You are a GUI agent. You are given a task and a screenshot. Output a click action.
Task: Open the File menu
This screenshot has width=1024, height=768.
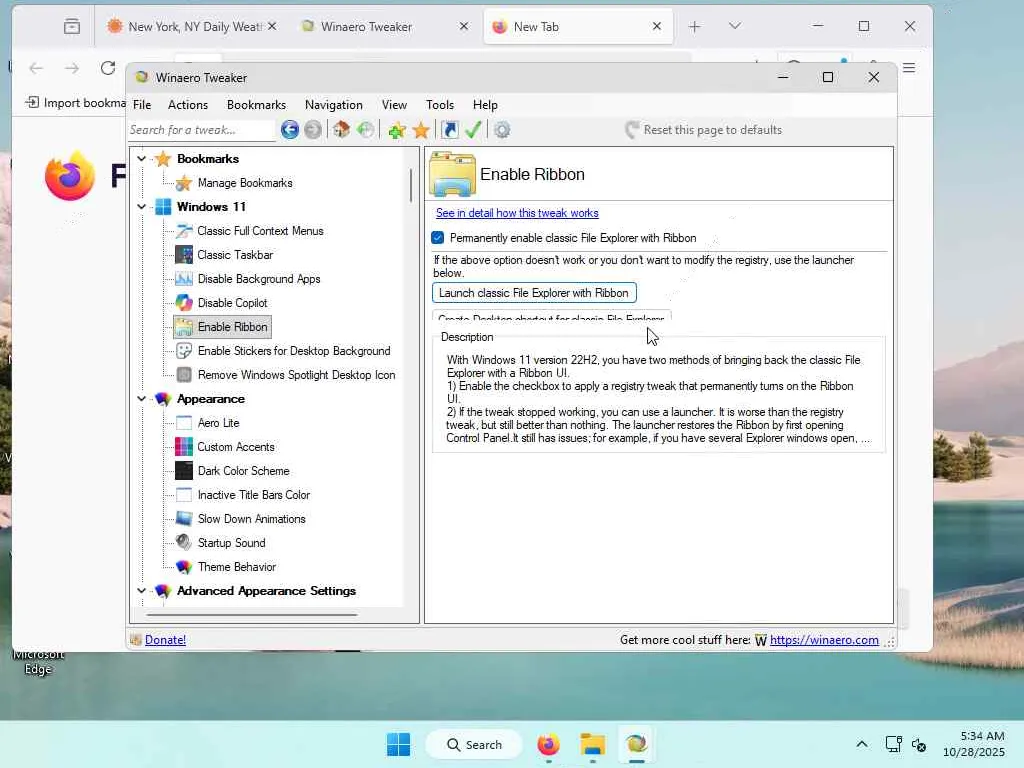[x=142, y=105]
